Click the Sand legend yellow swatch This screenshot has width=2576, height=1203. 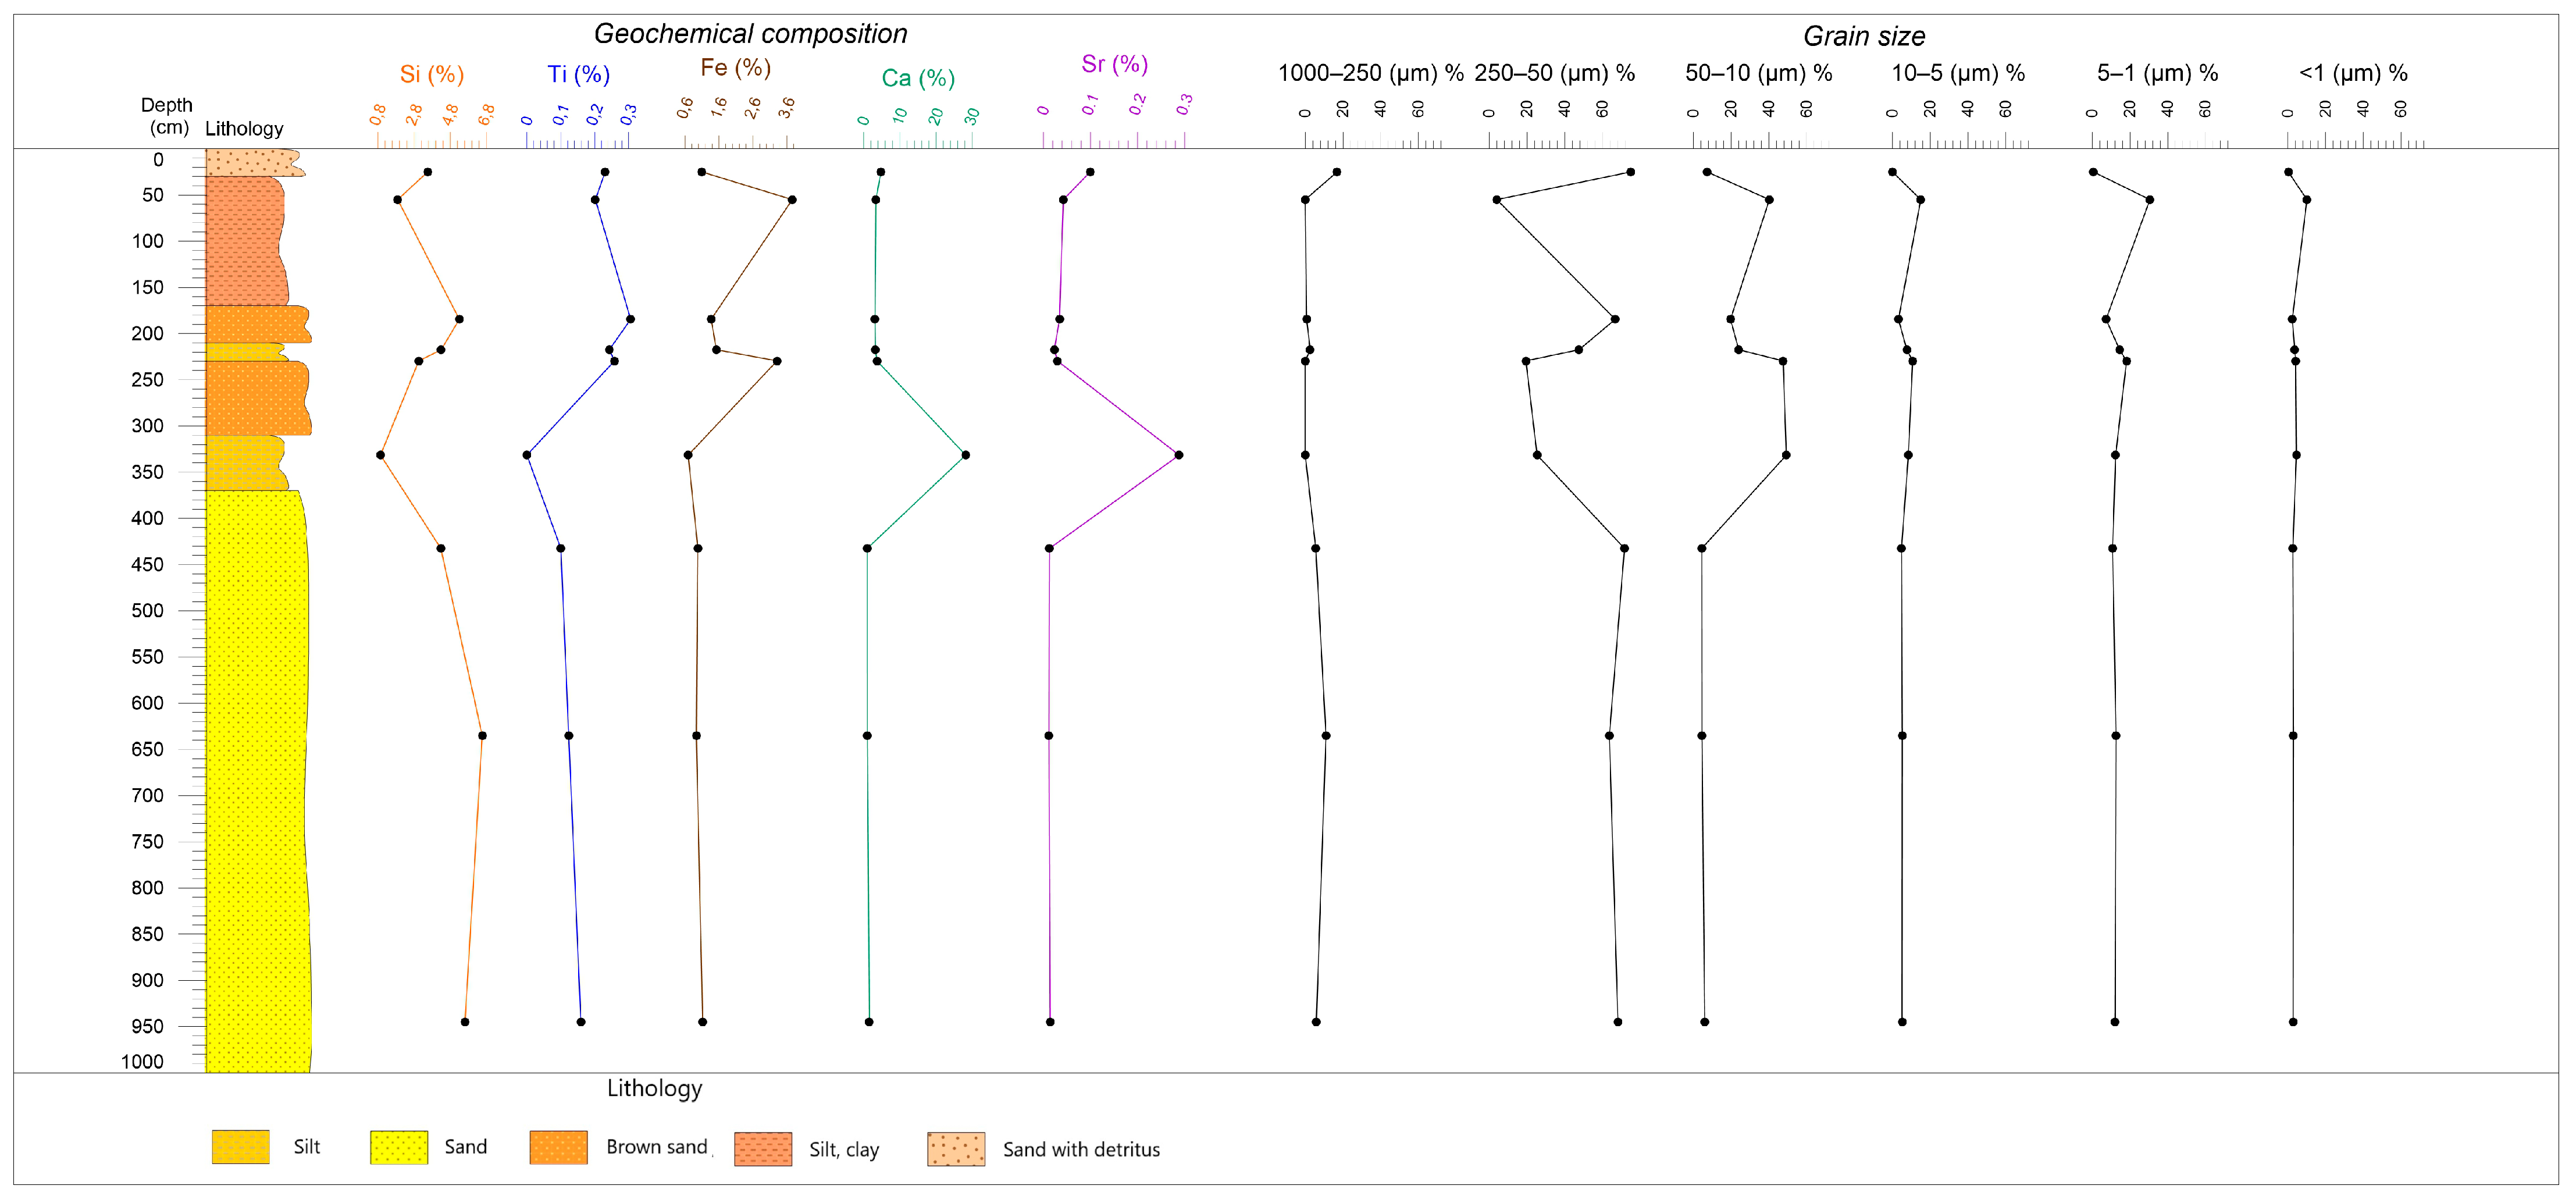(399, 1147)
